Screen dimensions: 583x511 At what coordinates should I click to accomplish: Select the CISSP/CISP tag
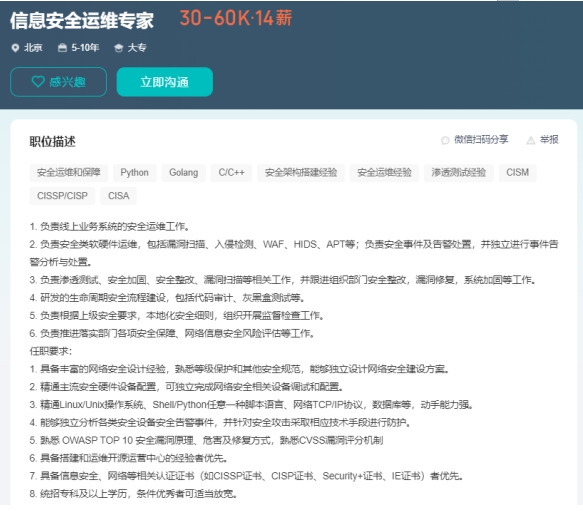click(x=62, y=196)
